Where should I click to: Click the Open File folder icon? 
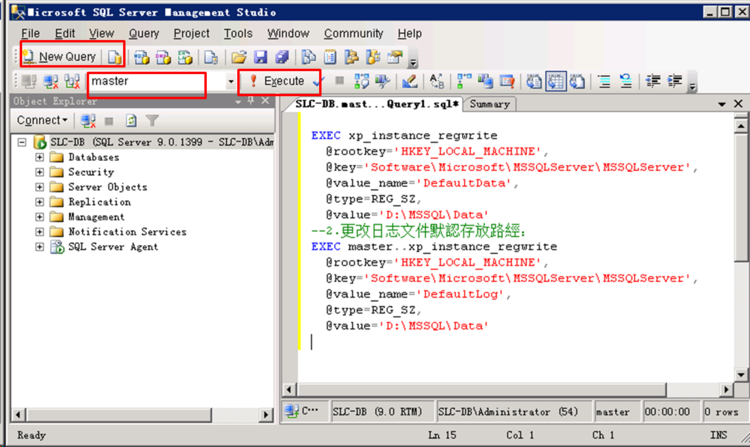239,57
